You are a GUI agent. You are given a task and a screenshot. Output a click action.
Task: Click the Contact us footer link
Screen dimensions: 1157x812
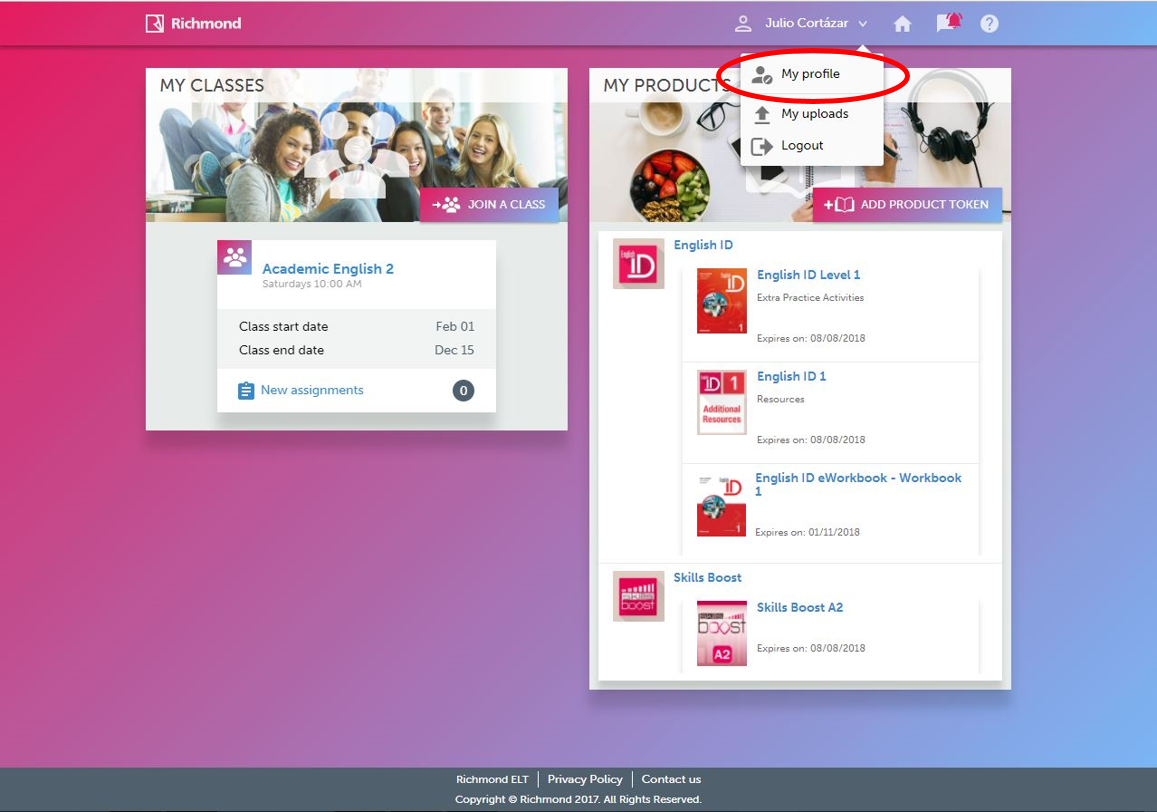[x=671, y=779]
